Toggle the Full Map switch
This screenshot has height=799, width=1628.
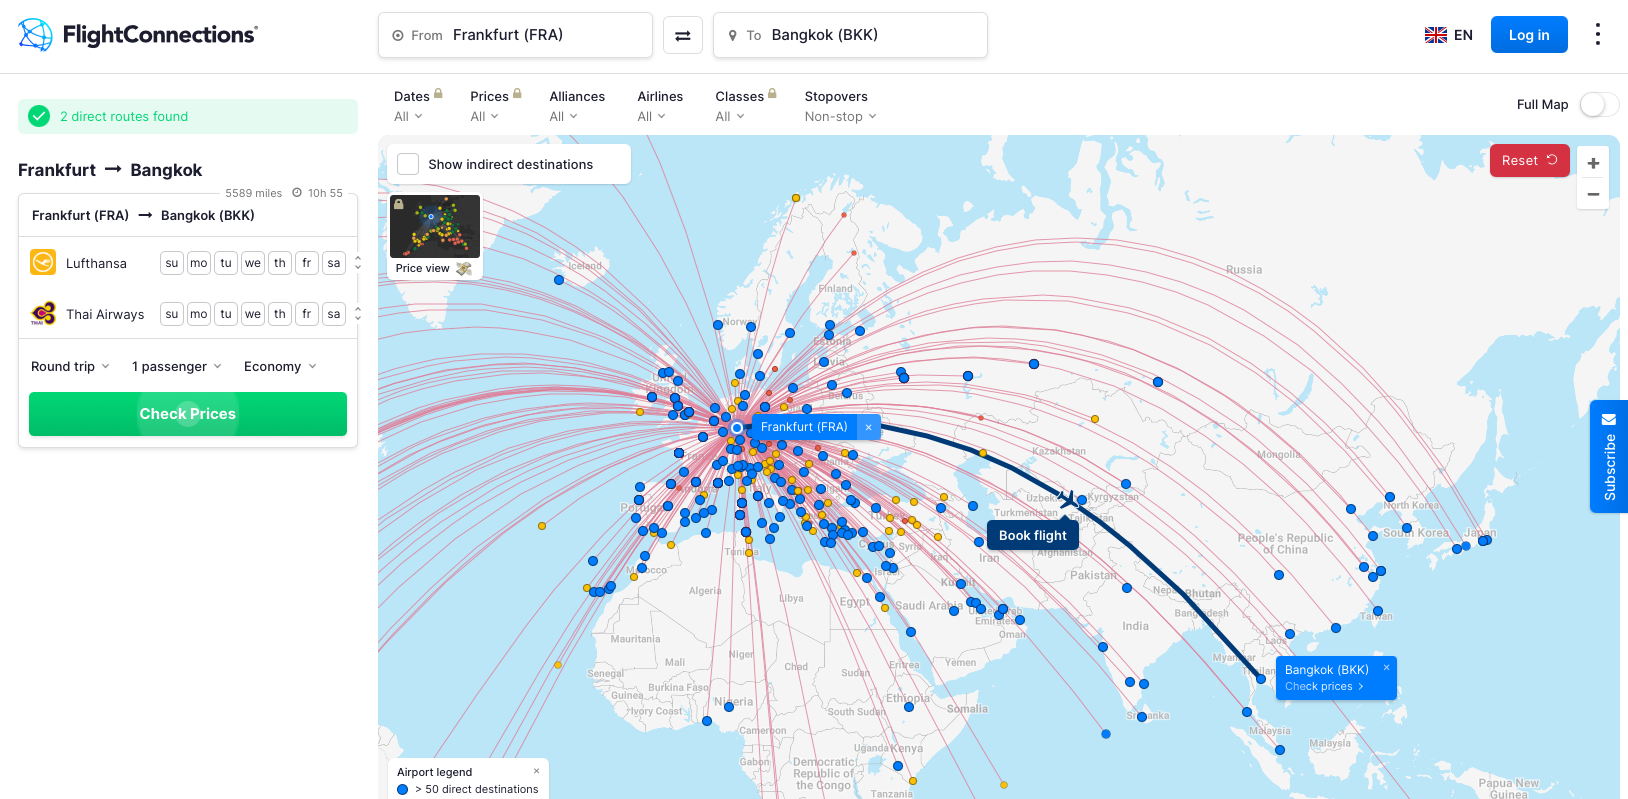(1598, 105)
